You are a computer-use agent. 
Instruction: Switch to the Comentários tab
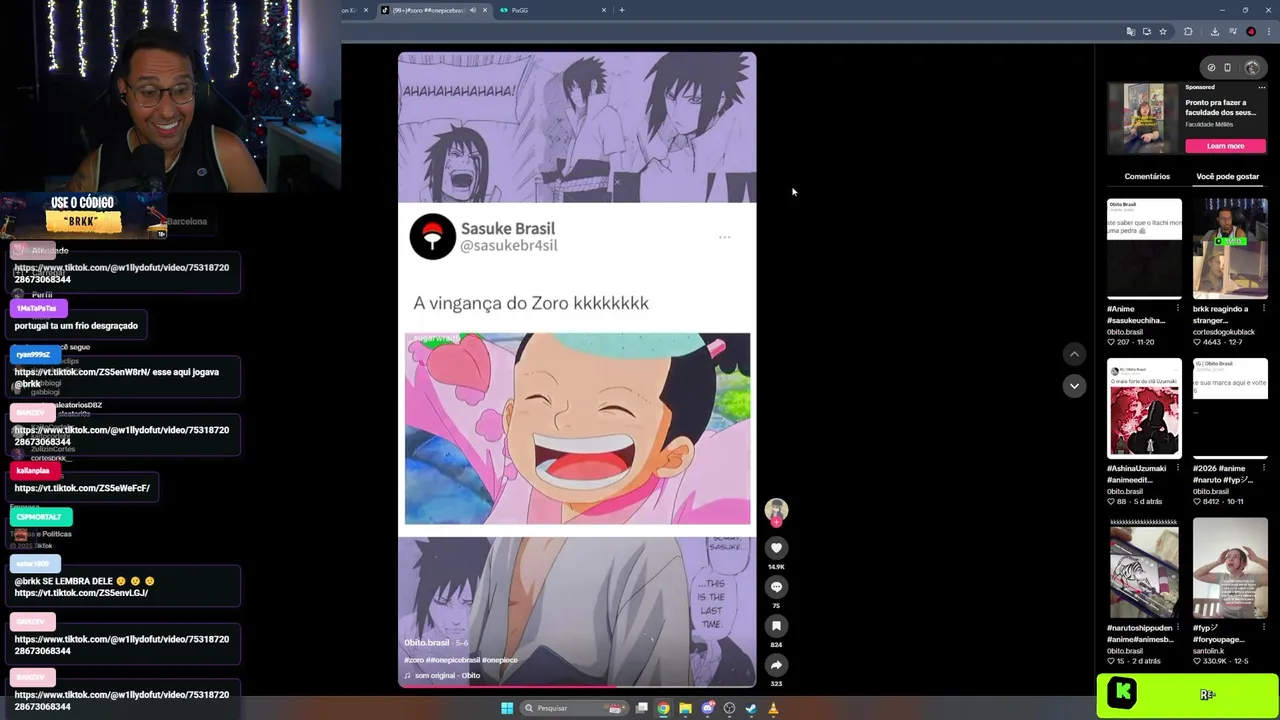coord(1147,176)
